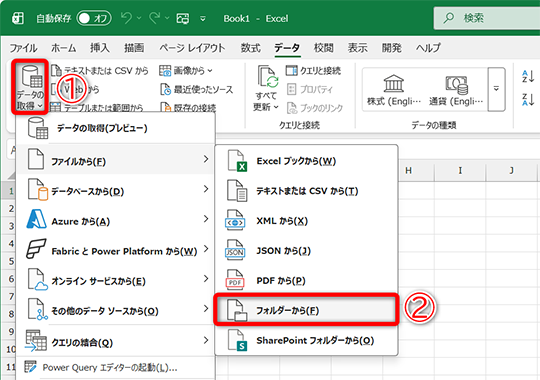Open the クエリの結合(Q) submenu
The height and width of the screenshot is (380, 540).
(115, 341)
